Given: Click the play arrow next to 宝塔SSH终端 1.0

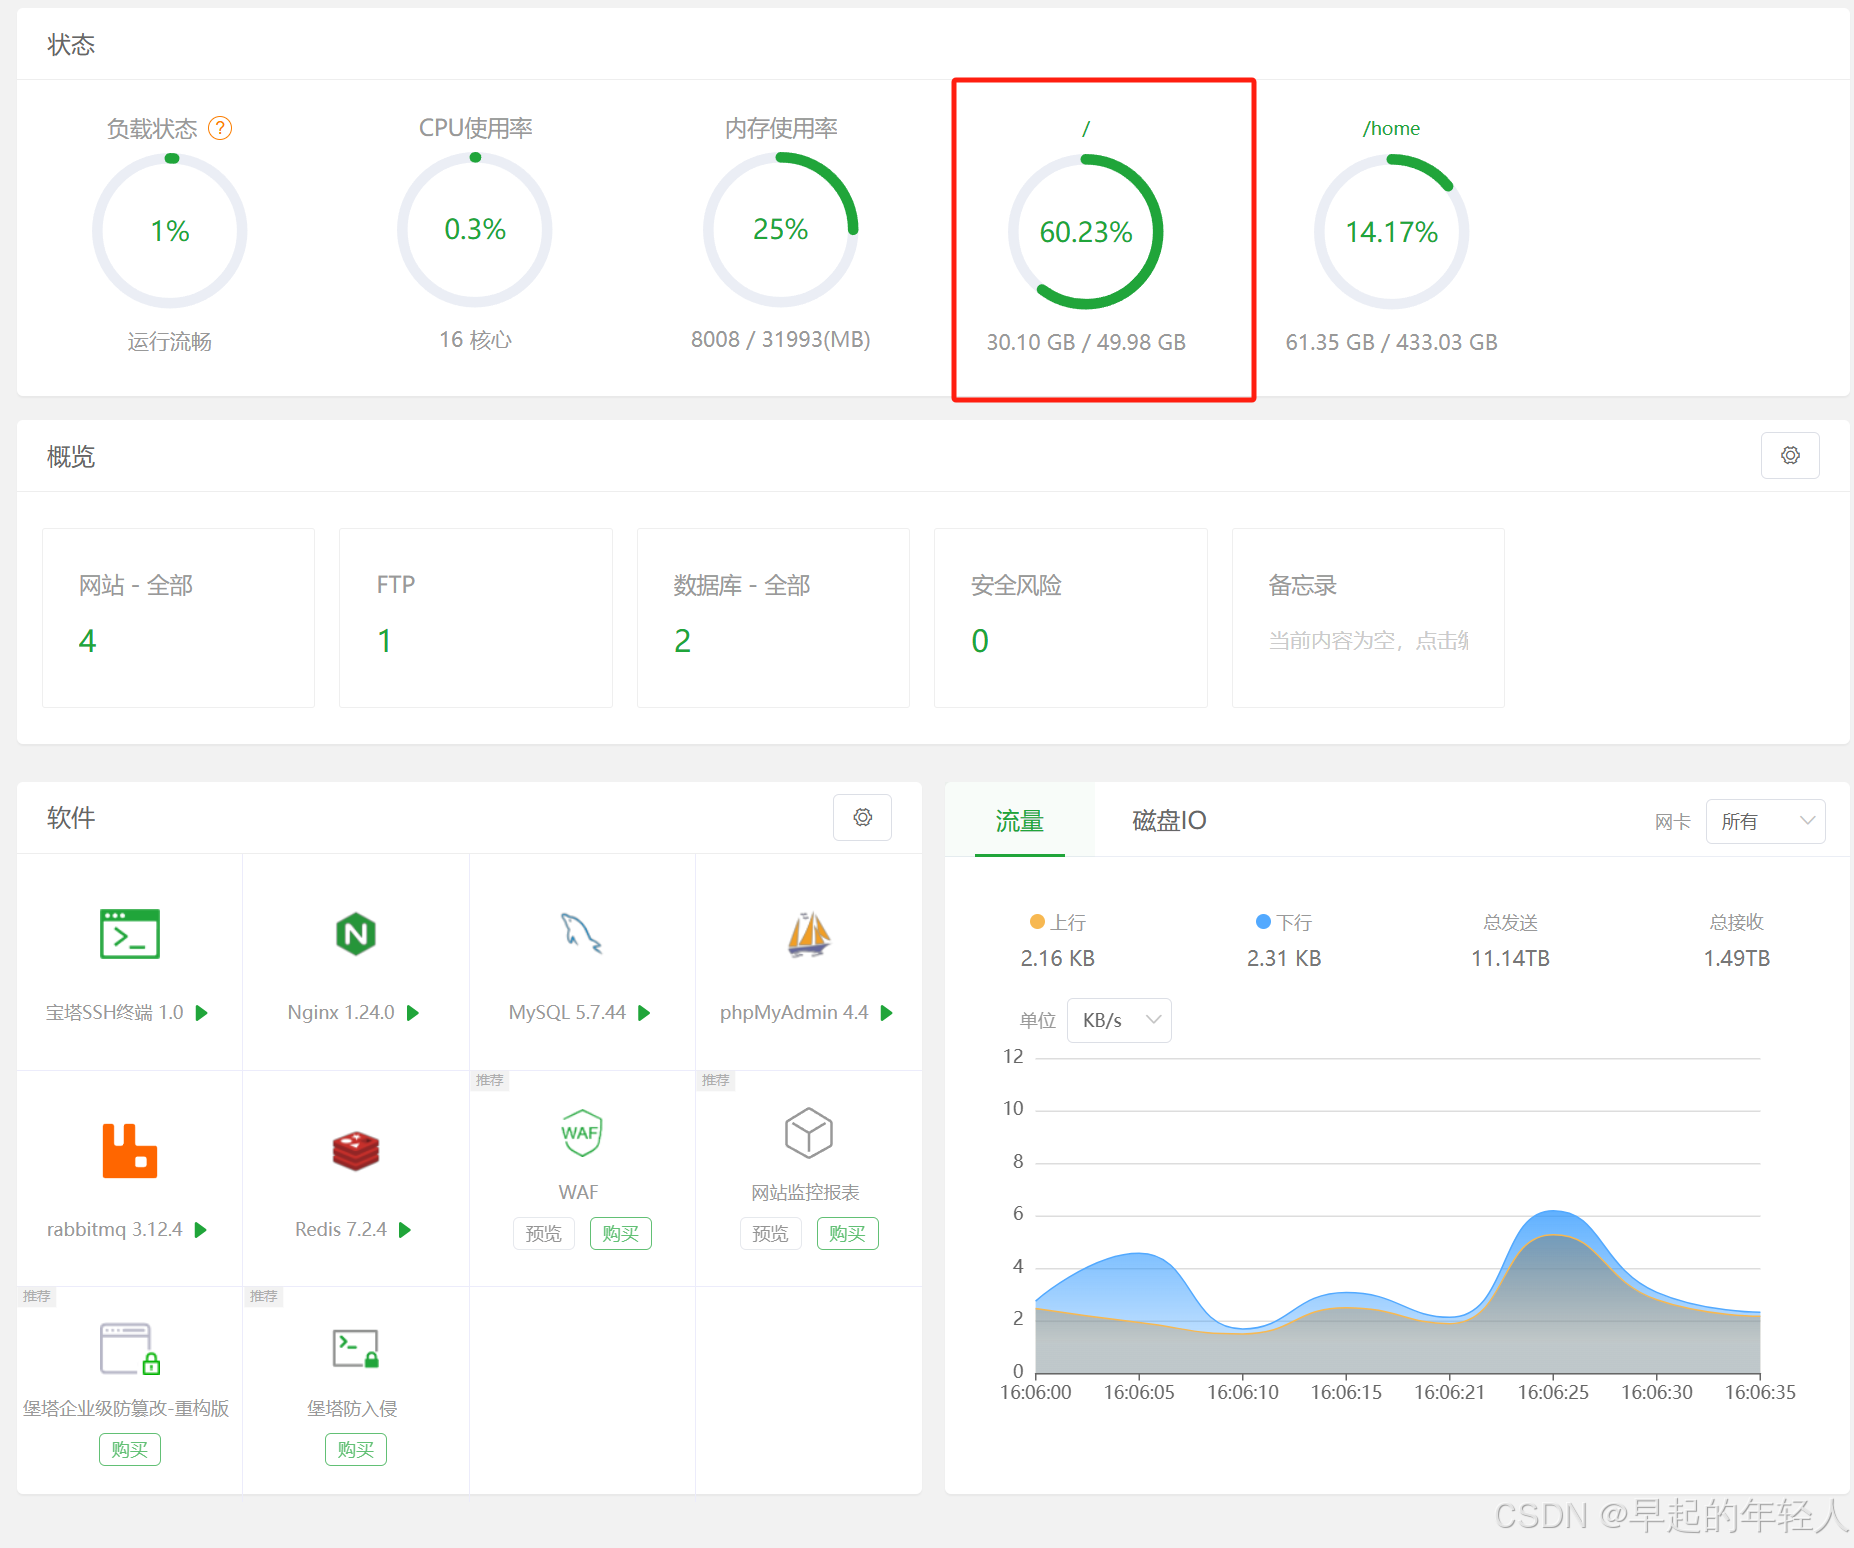Looking at the screenshot, I should point(202,1013).
